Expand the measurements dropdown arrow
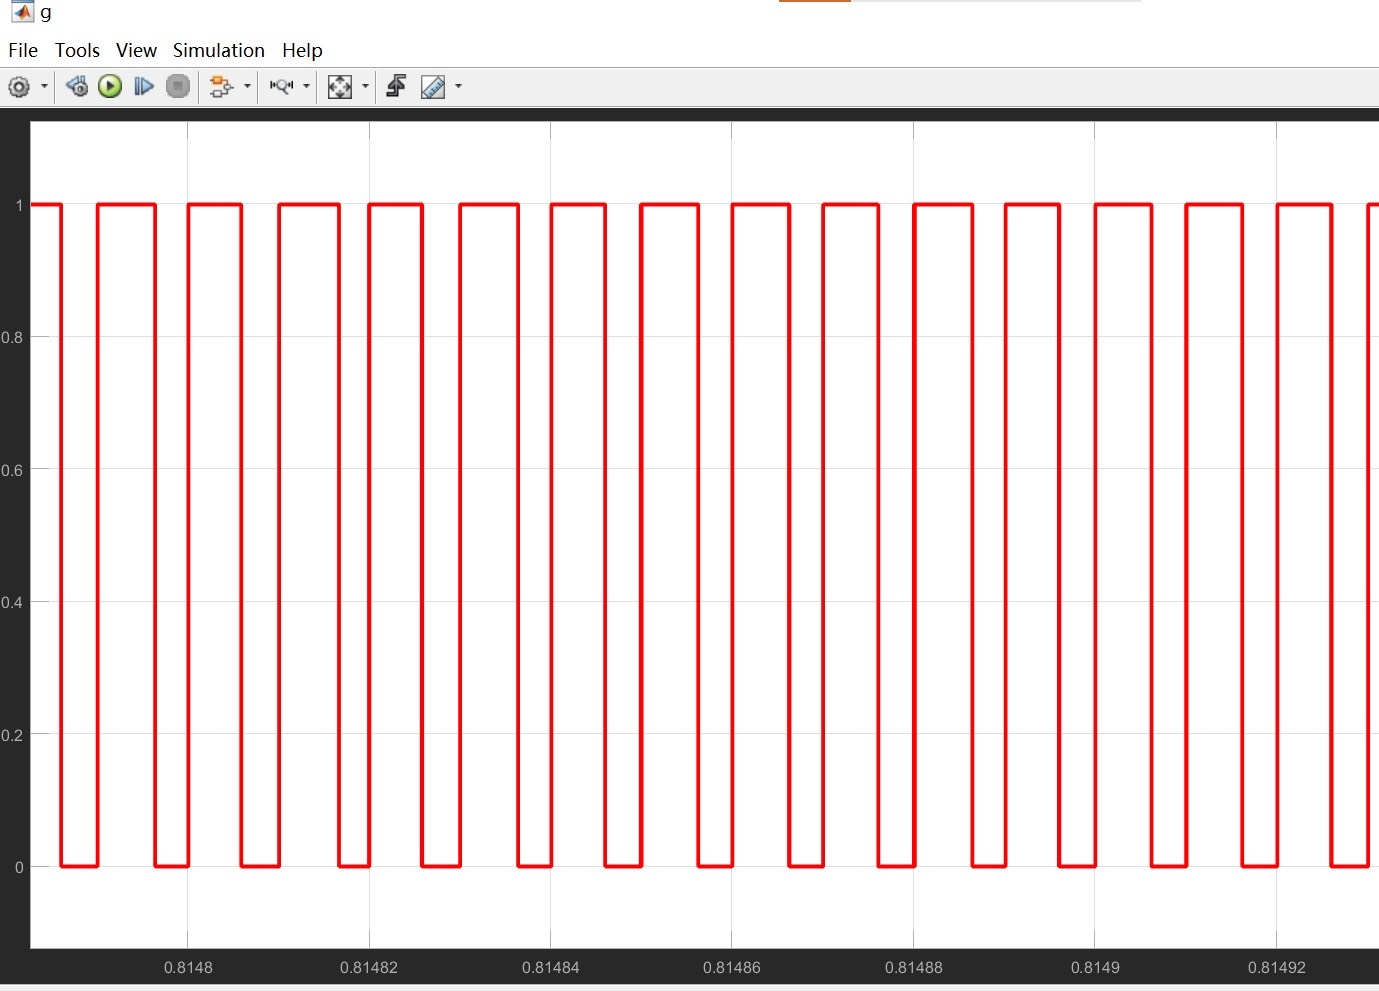The width and height of the screenshot is (1379, 991). click(x=458, y=87)
